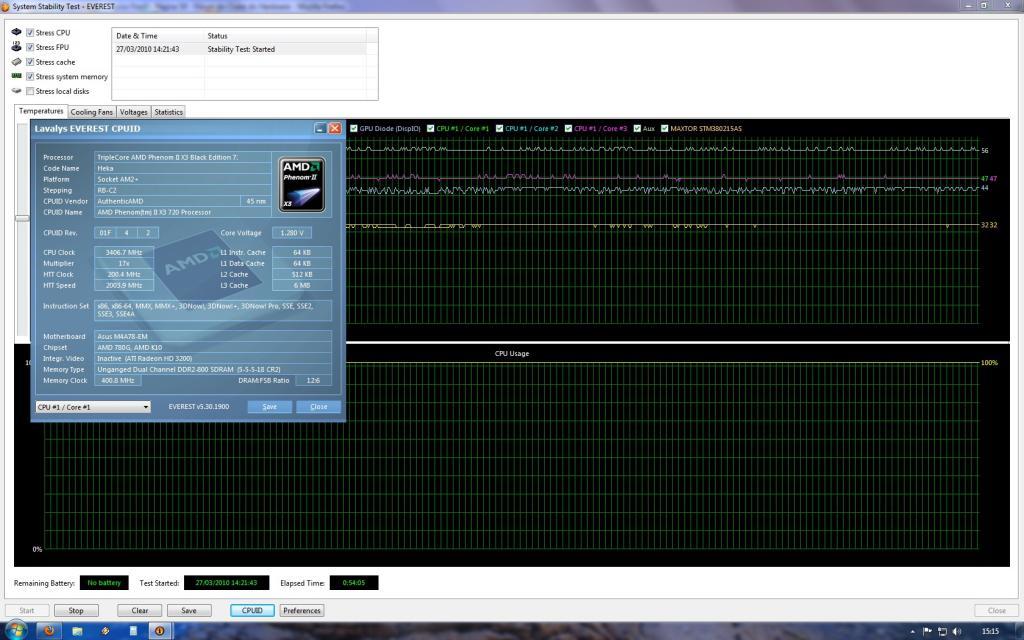Switch to the Temperatures tab
The height and width of the screenshot is (640, 1024).
pos(40,111)
